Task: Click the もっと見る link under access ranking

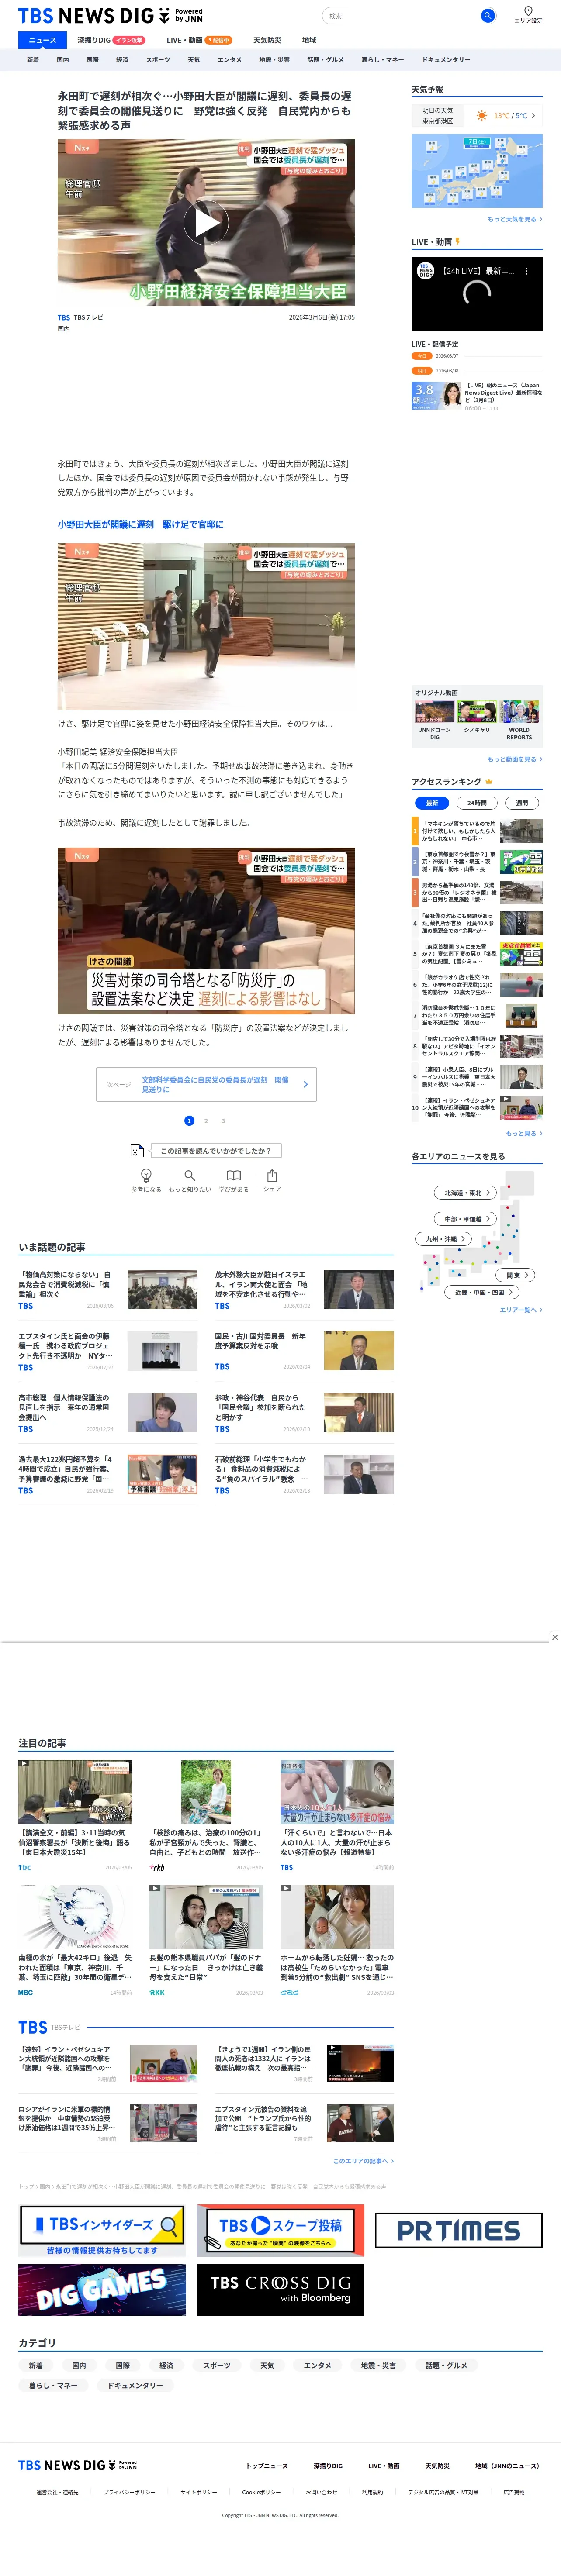Action: 524,1133
